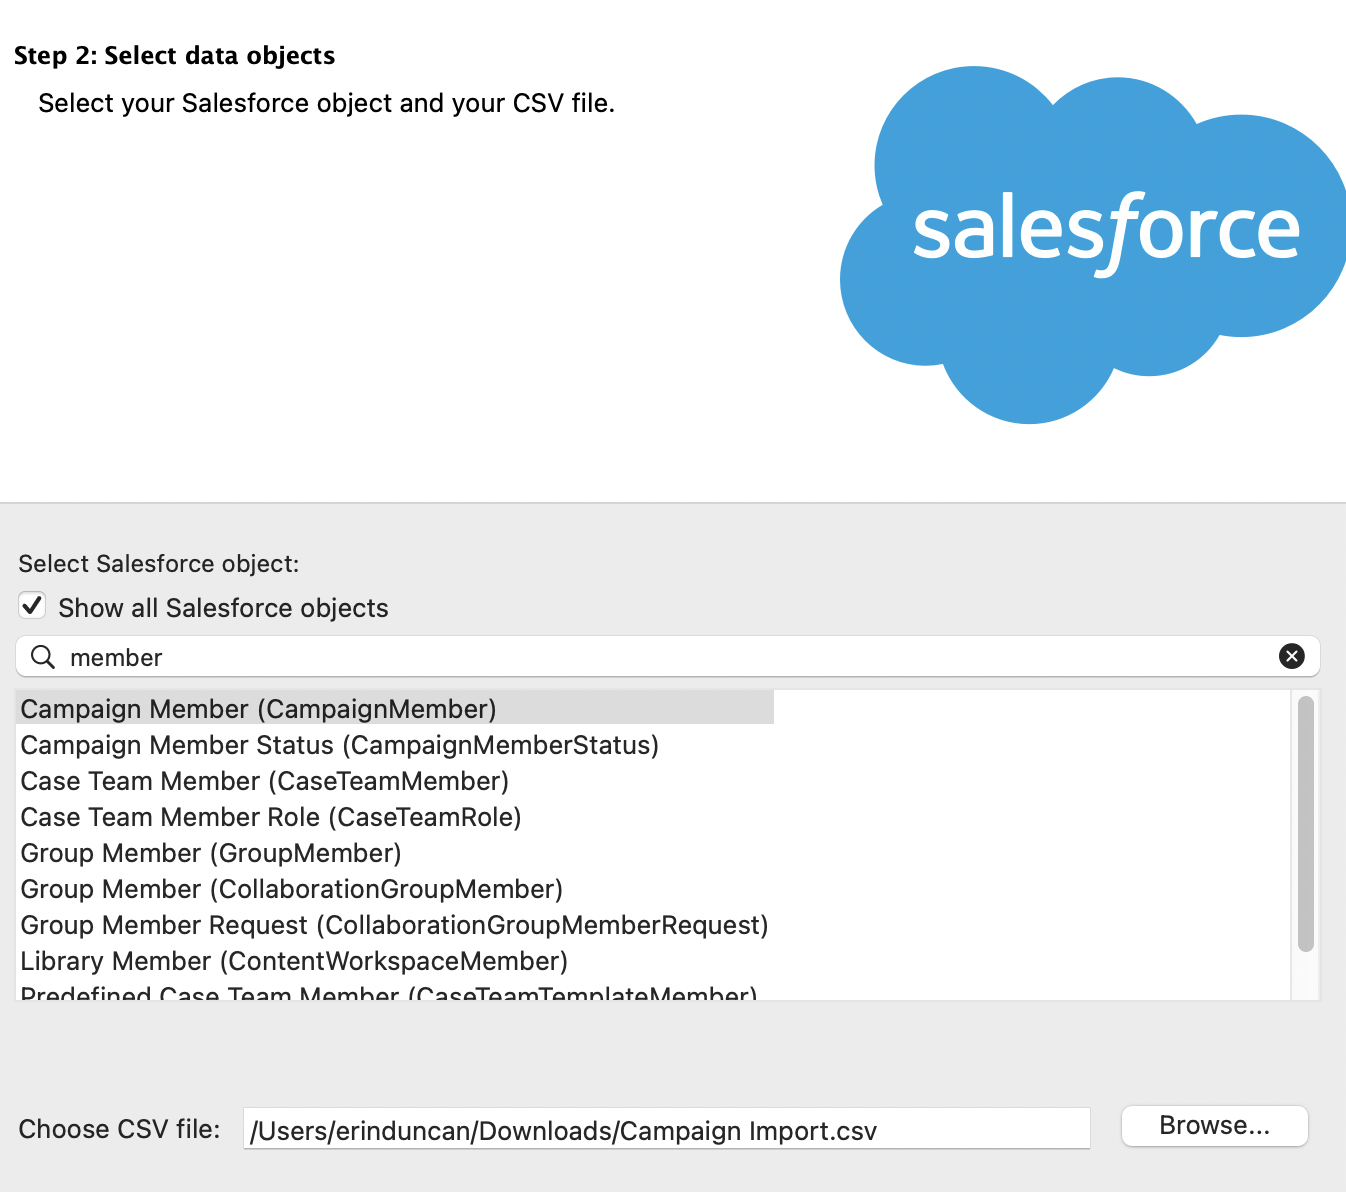Click Browse to choose CSV file

1214,1126
